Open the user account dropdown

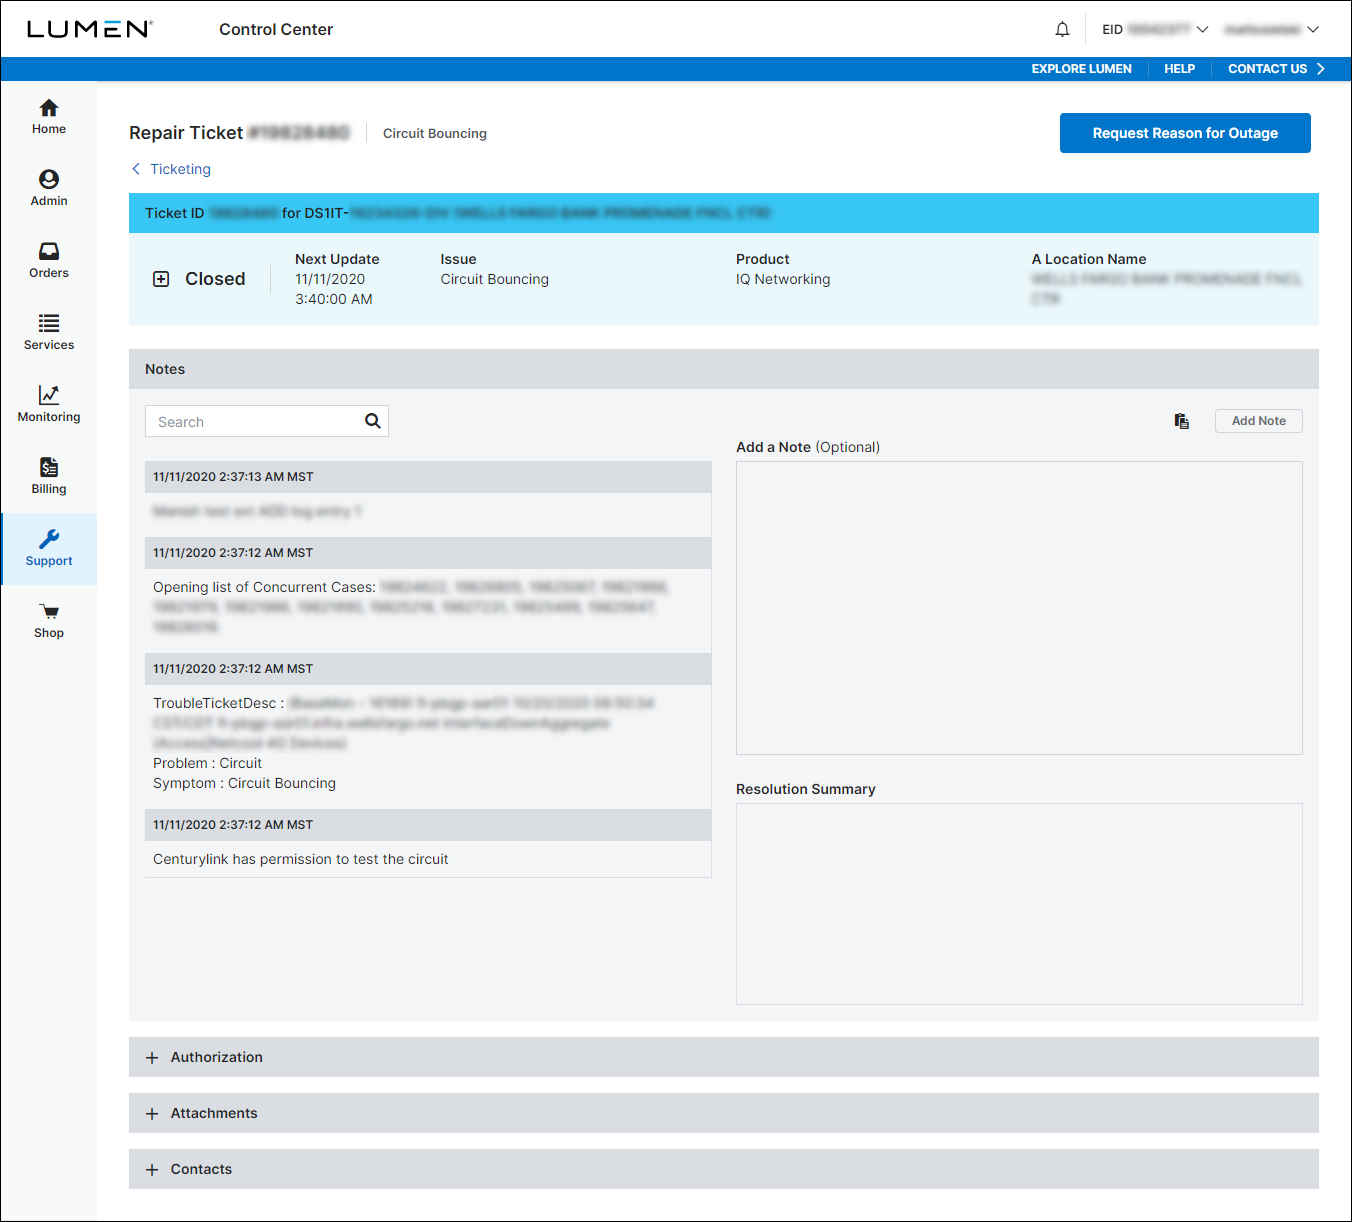click(x=1271, y=30)
